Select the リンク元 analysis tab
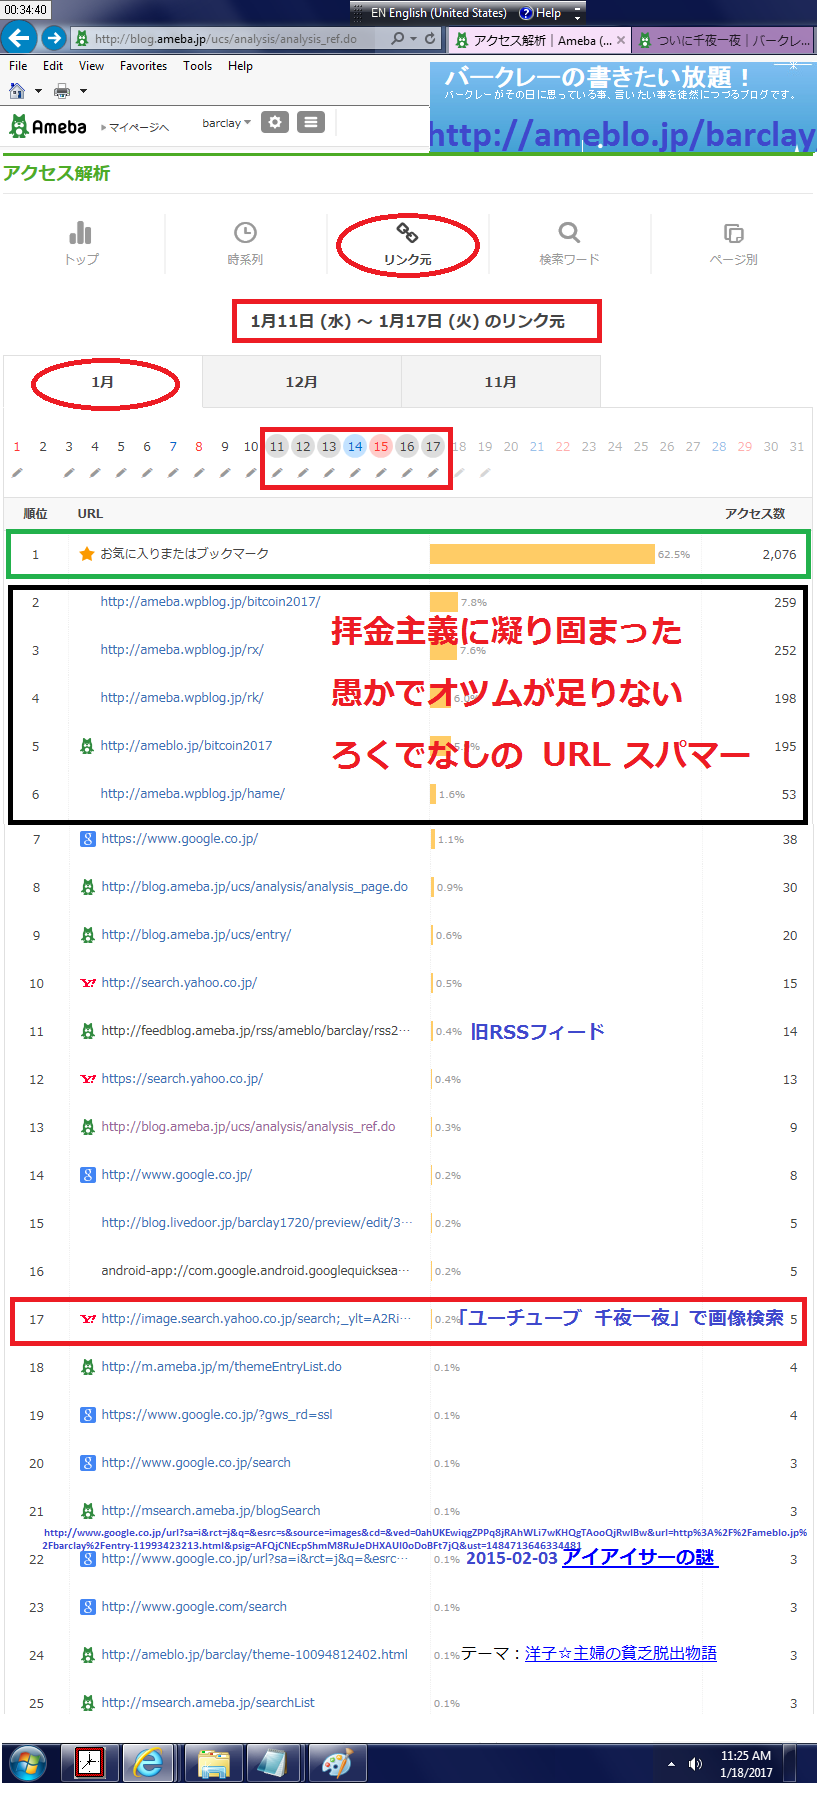Image resolution: width=817 pixels, height=1800 pixels. pos(407,244)
